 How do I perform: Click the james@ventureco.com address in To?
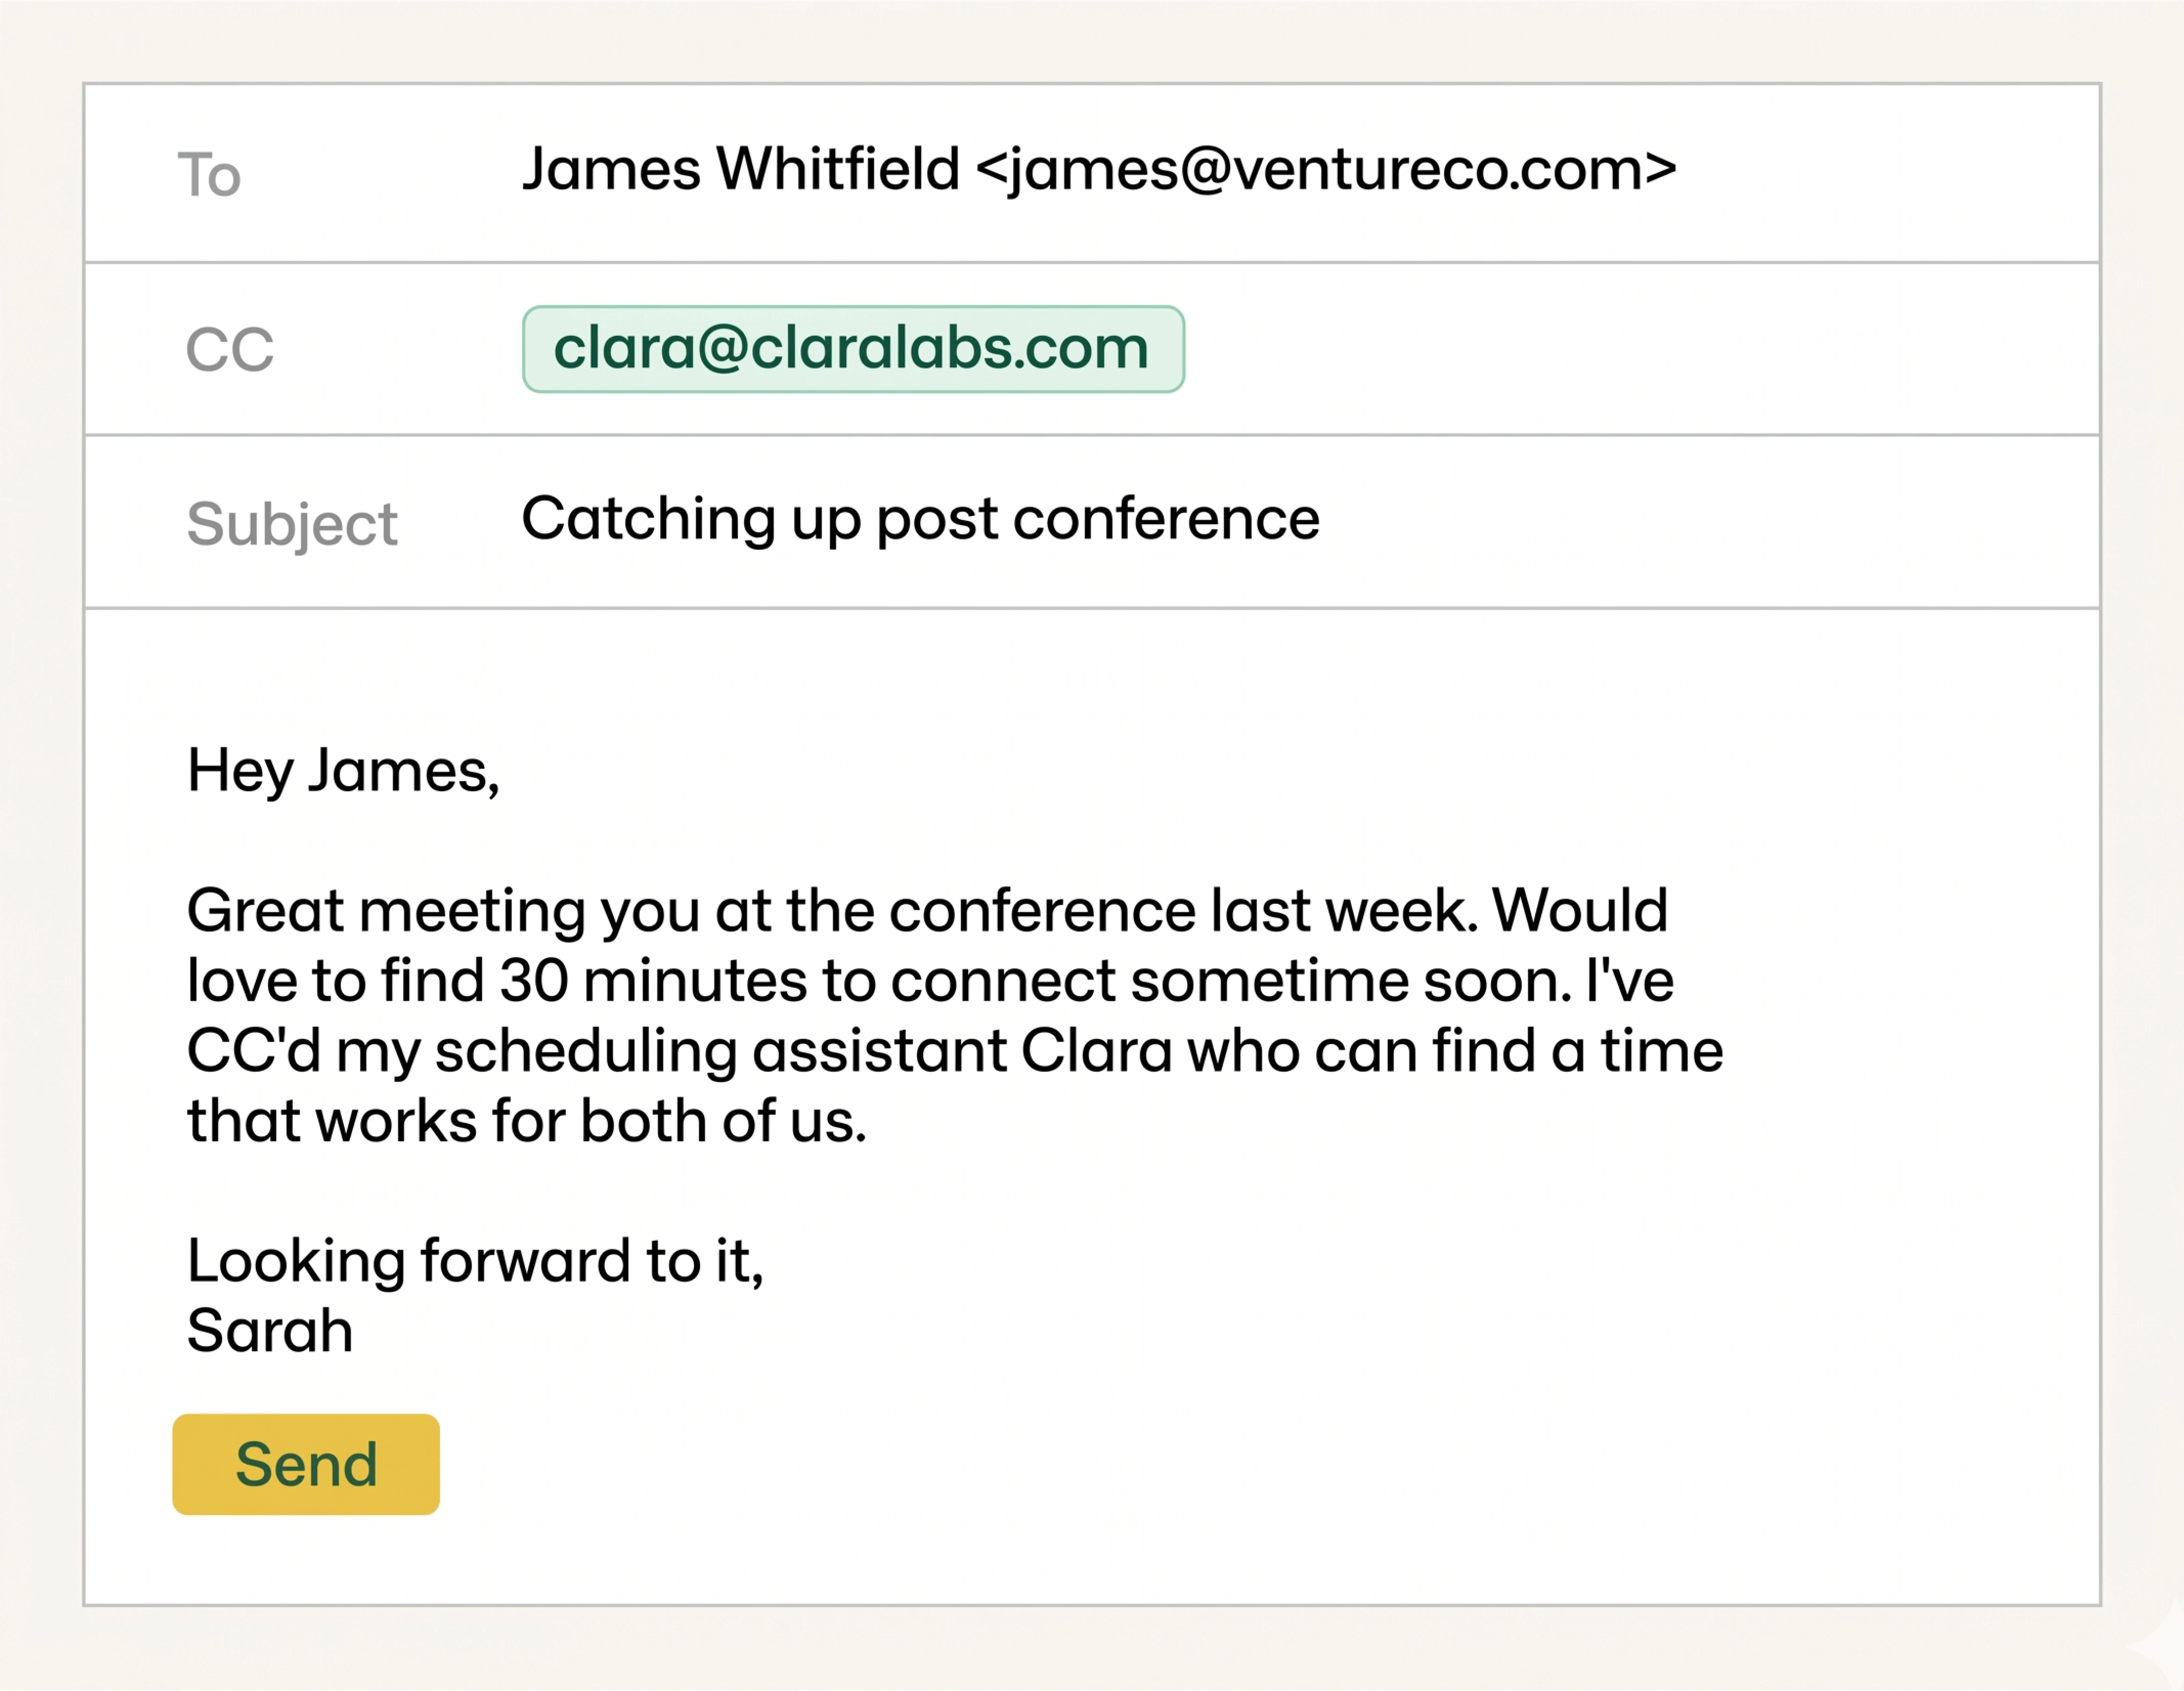tap(1325, 169)
